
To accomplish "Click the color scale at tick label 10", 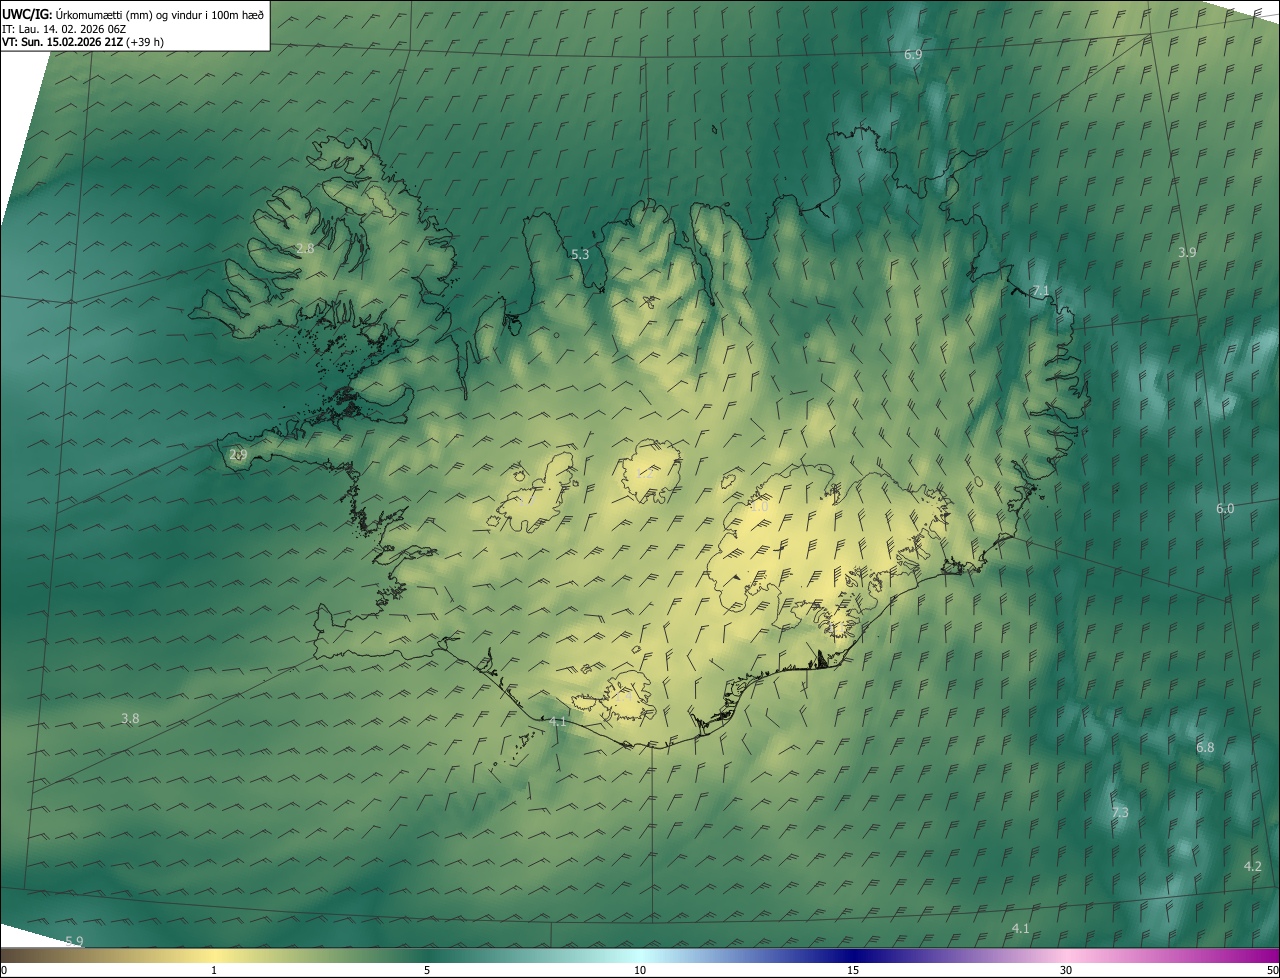I will [x=640, y=971].
